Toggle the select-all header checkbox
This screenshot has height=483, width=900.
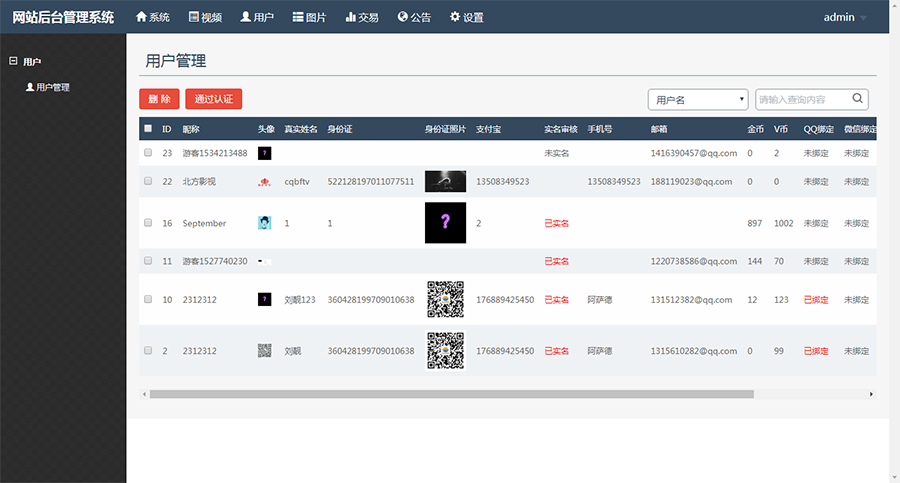(x=148, y=129)
